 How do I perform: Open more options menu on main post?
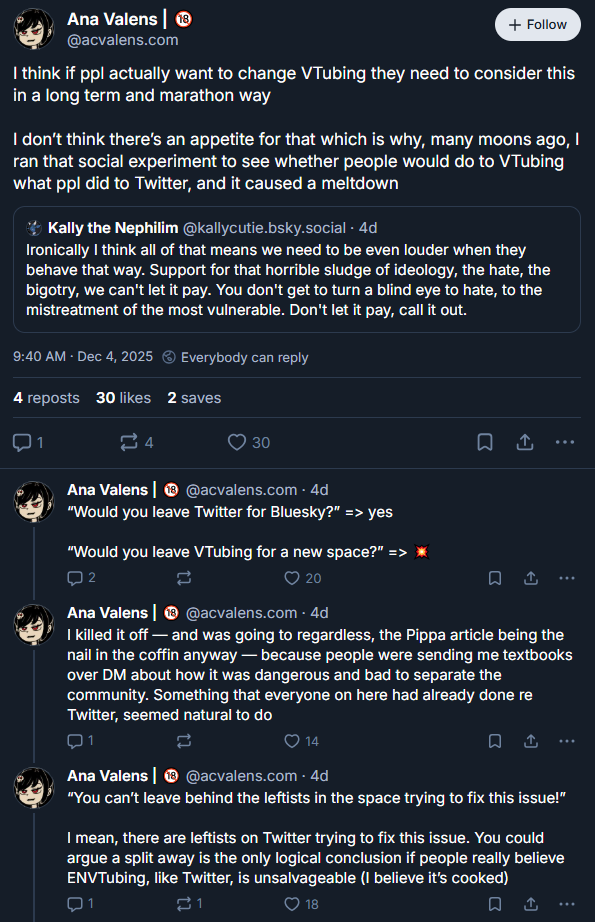click(x=564, y=442)
